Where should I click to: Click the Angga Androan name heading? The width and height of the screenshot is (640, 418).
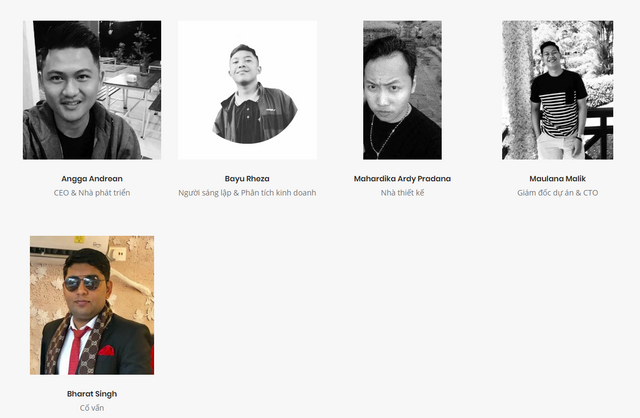(x=92, y=179)
